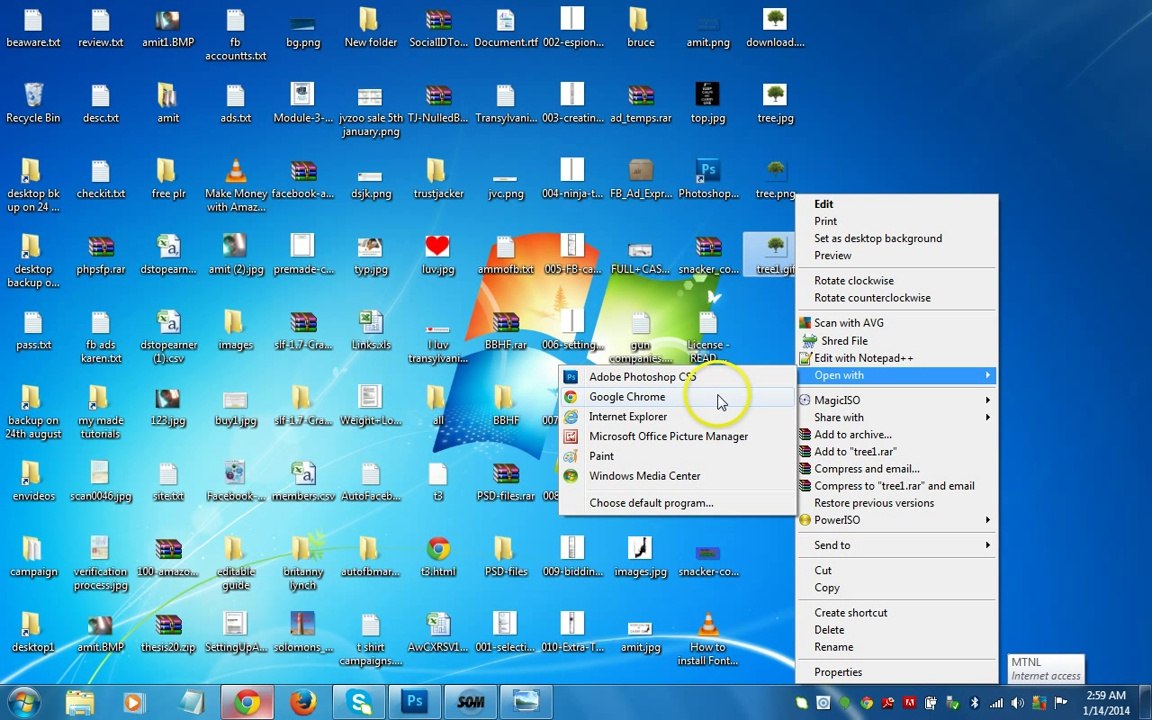Choose 'Set as desktop background'
Viewport: 1152px width, 720px height.
click(877, 238)
